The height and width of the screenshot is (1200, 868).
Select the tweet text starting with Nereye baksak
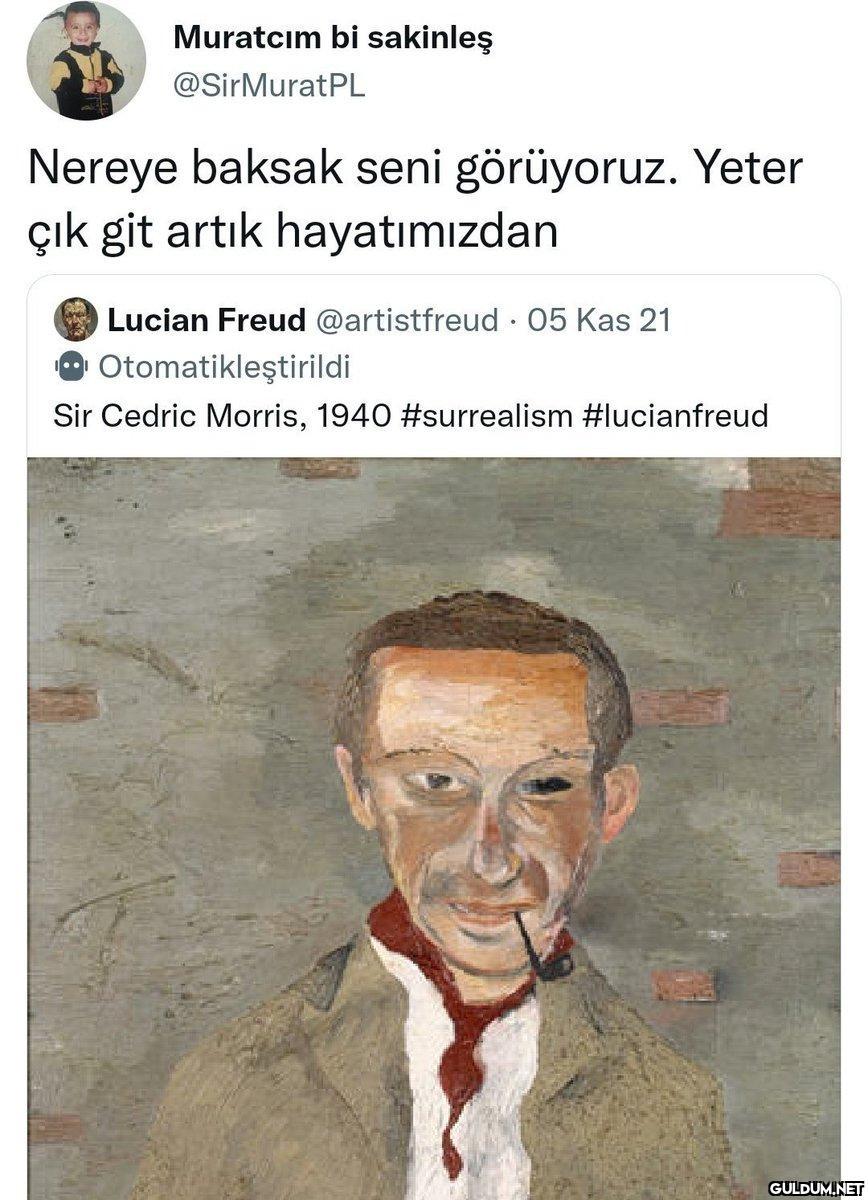[415, 199]
